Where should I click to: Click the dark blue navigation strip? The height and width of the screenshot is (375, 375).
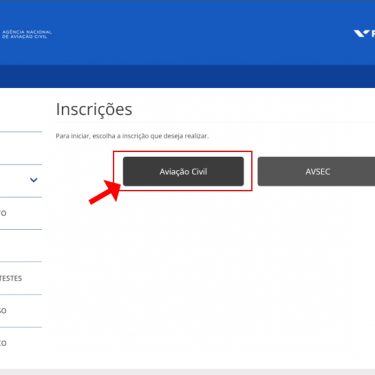coord(187,76)
